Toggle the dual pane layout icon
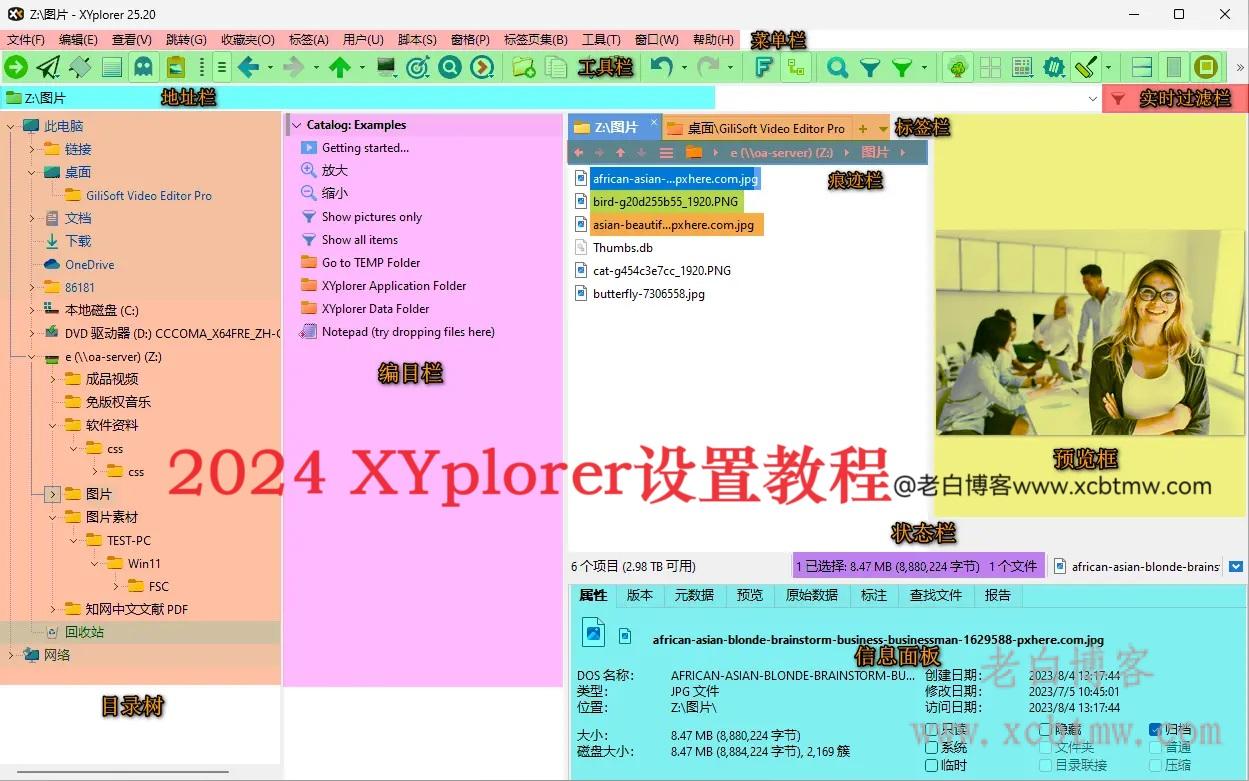The width and height of the screenshot is (1249, 781). 1143,67
